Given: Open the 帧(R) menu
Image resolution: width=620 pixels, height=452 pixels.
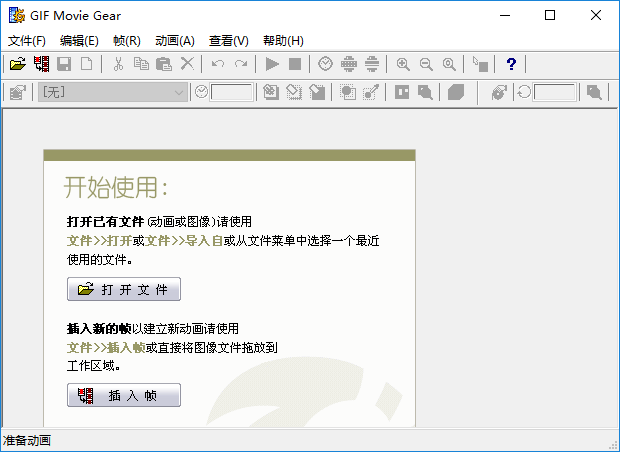Looking at the screenshot, I should (127, 41).
